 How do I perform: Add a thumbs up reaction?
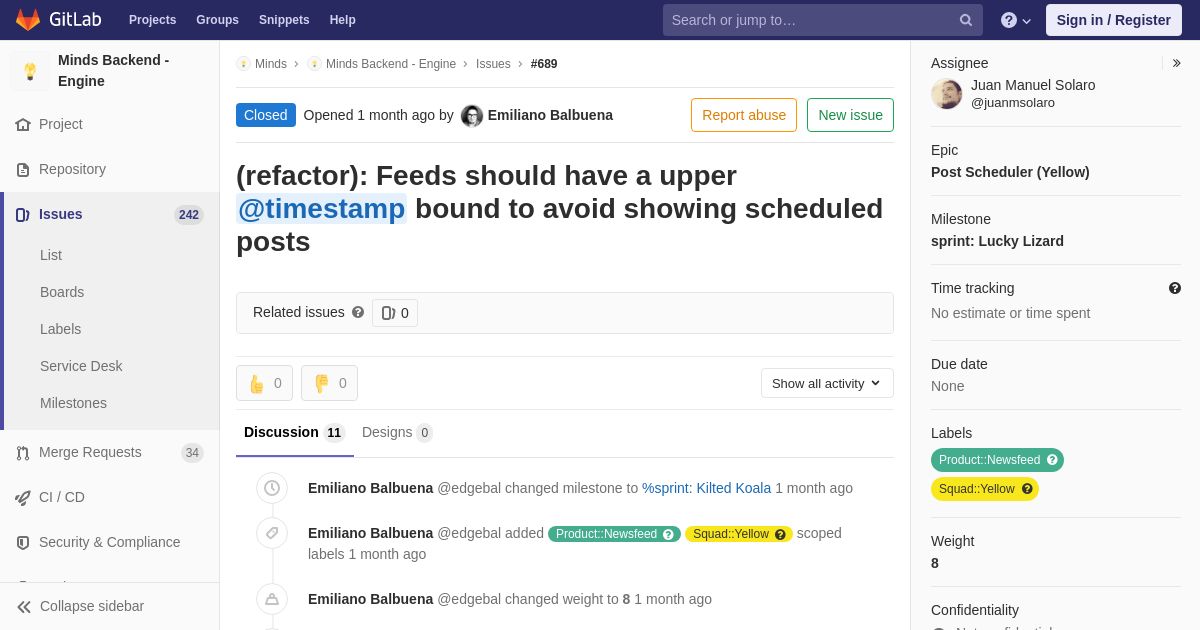pos(264,383)
